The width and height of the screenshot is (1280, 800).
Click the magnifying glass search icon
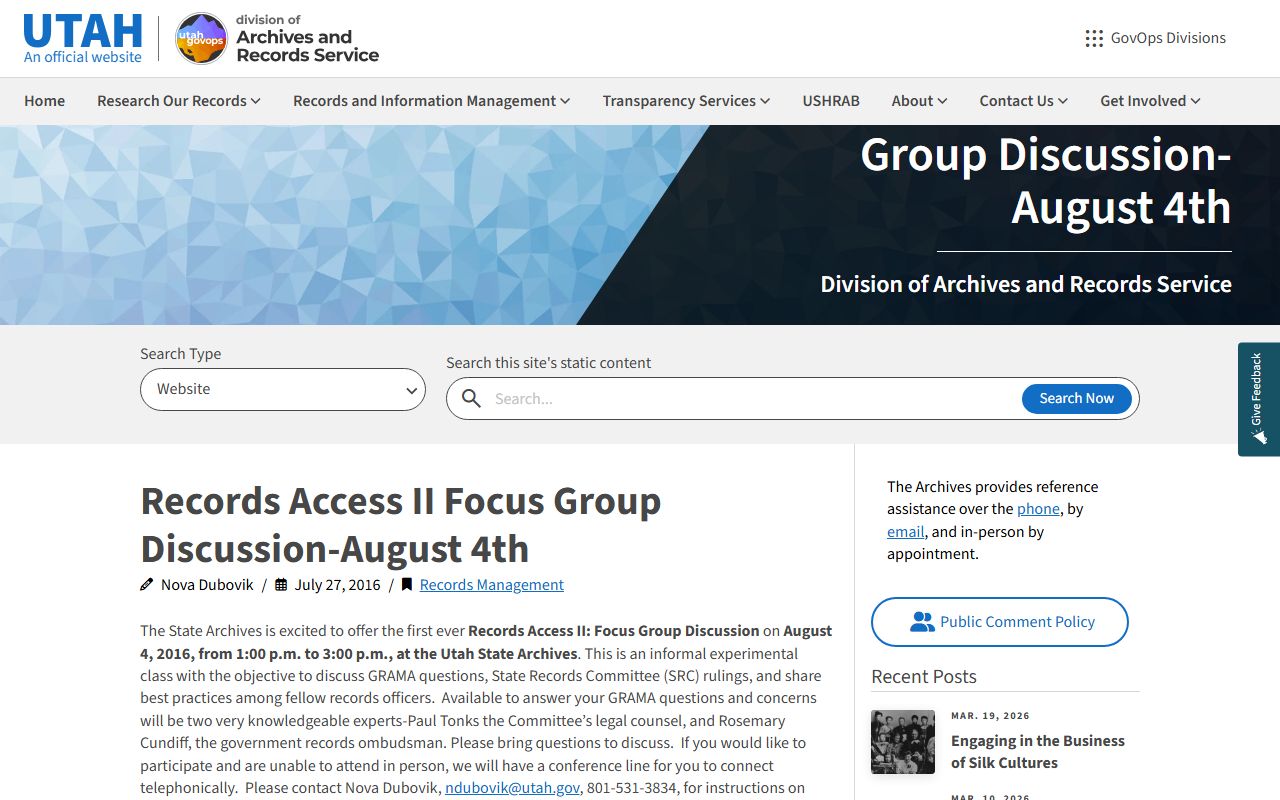tap(471, 398)
